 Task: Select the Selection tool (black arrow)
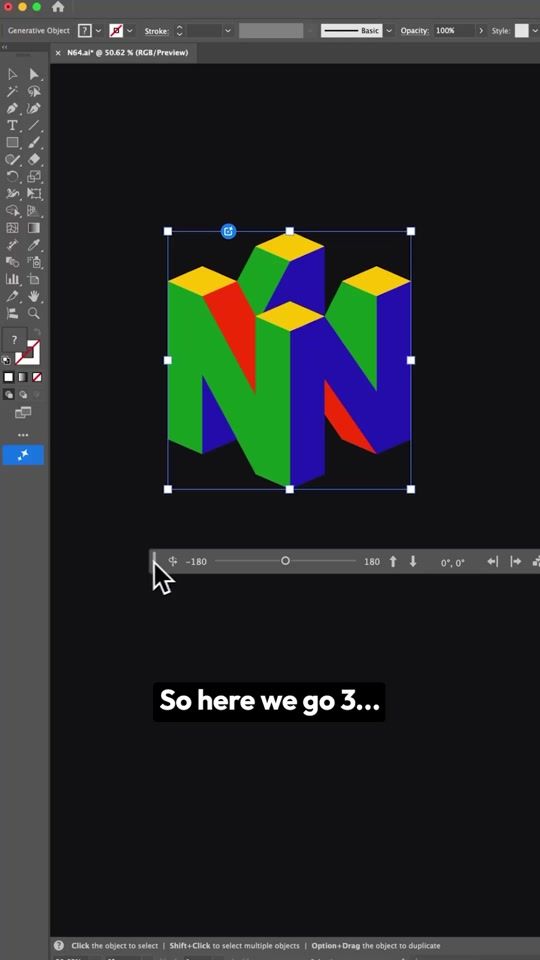pos(12,74)
